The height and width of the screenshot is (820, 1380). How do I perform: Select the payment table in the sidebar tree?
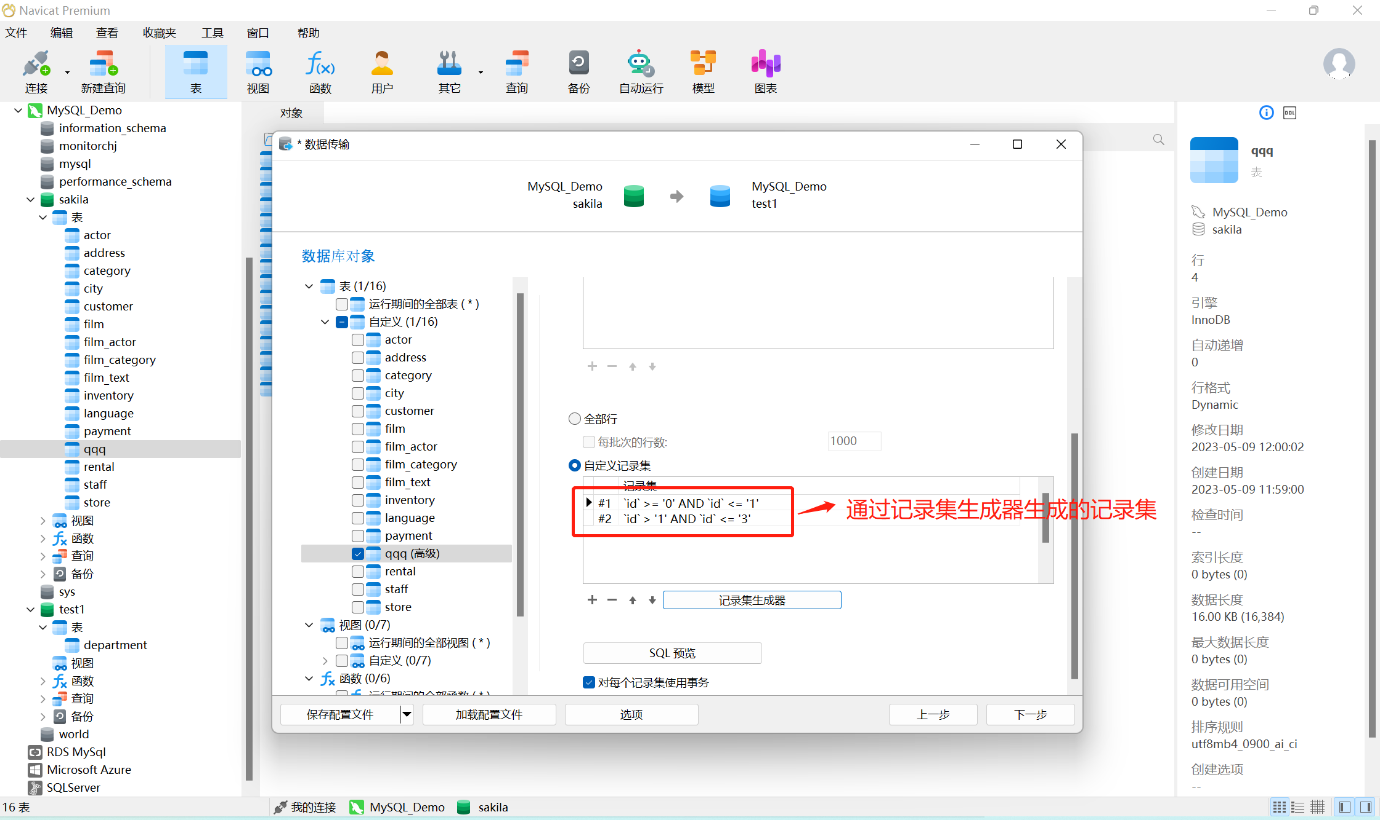(x=107, y=432)
